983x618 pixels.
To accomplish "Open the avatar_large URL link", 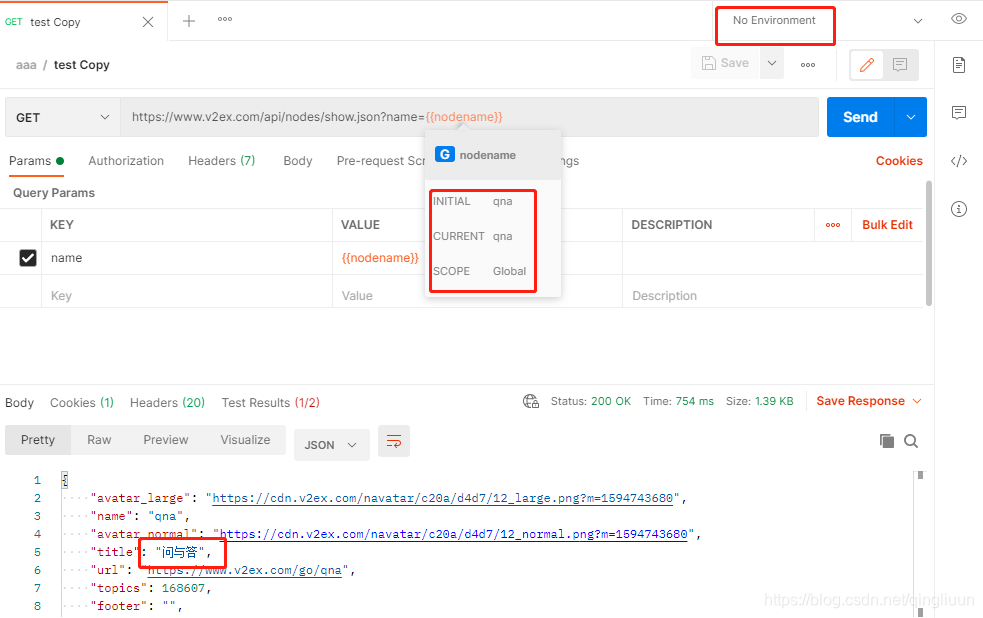I will [443, 498].
